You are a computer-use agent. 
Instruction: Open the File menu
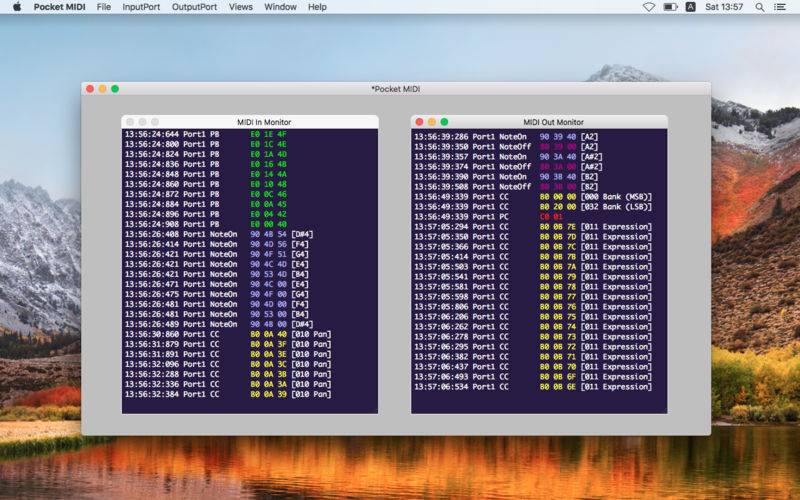[x=104, y=7]
